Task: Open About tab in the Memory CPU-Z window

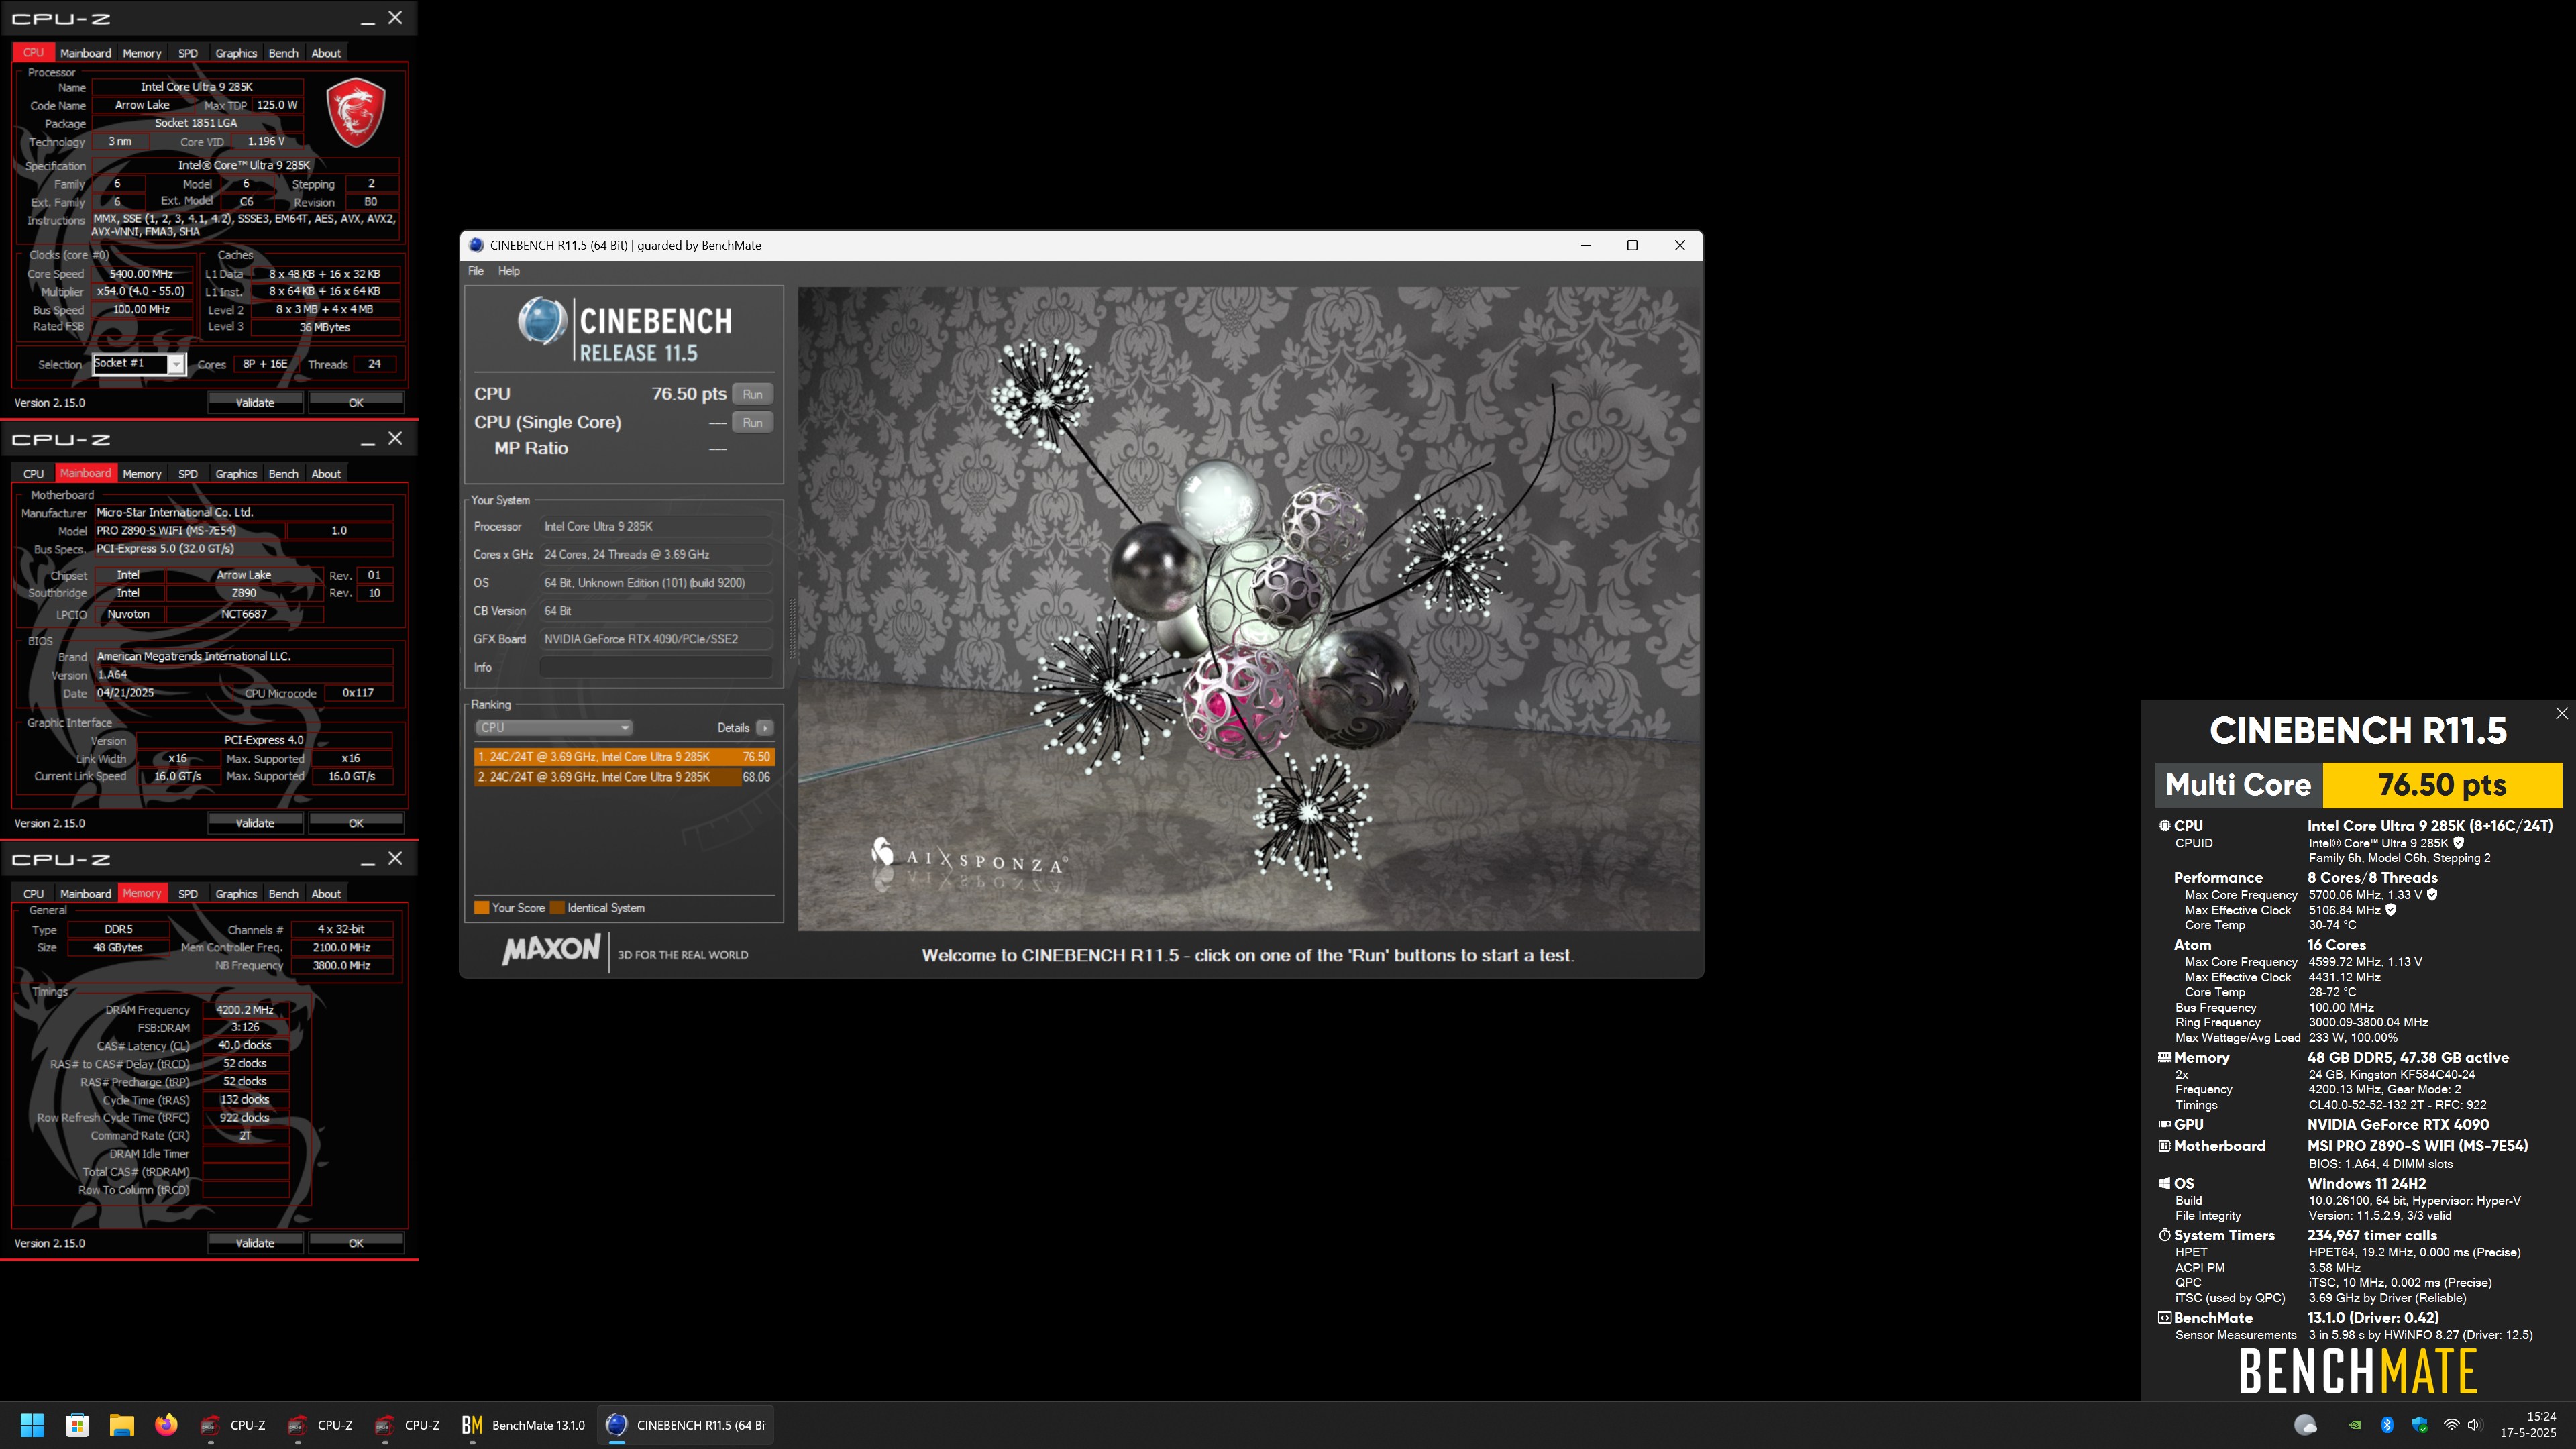Action: pos(326,894)
